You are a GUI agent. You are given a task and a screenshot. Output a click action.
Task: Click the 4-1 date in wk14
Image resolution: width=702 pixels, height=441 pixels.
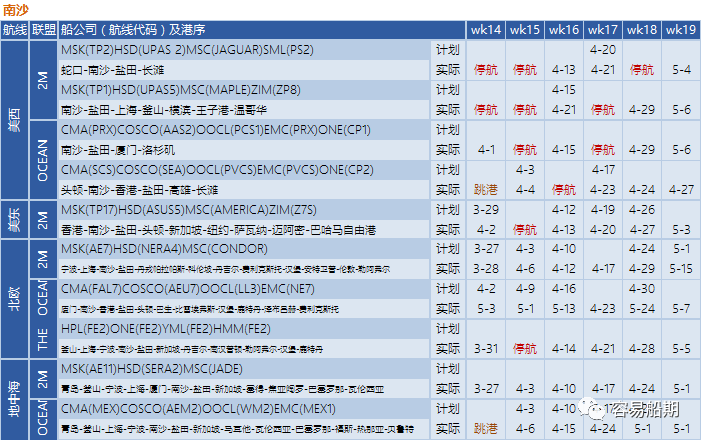pyautogui.click(x=486, y=150)
